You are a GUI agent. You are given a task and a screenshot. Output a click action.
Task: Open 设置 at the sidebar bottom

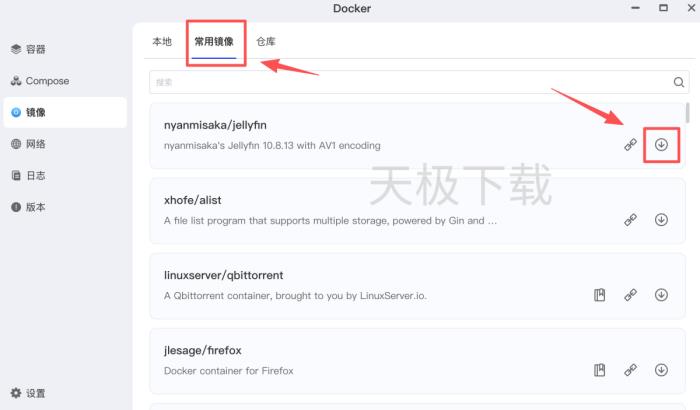29,393
